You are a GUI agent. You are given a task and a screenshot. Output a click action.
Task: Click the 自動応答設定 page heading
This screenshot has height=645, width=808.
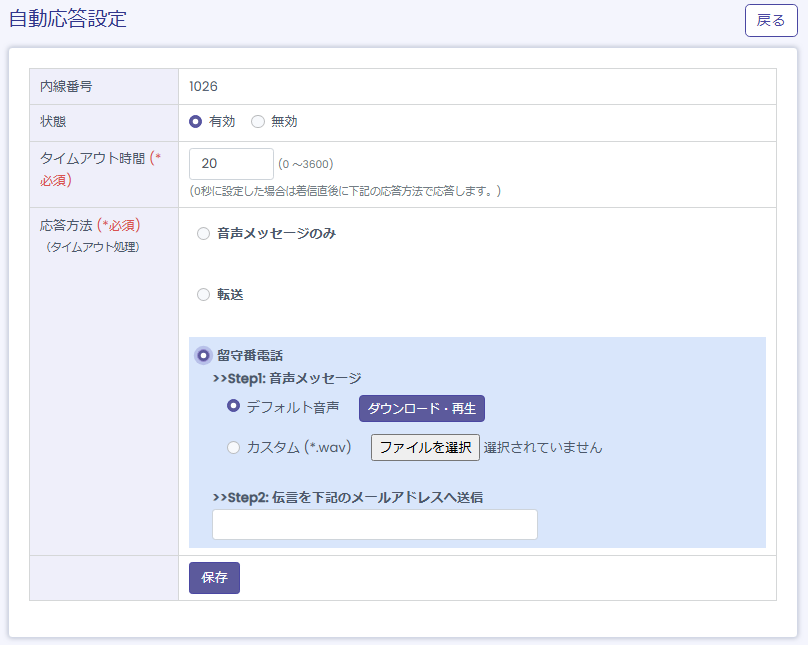pyautogui.click(x=68, y=19)
